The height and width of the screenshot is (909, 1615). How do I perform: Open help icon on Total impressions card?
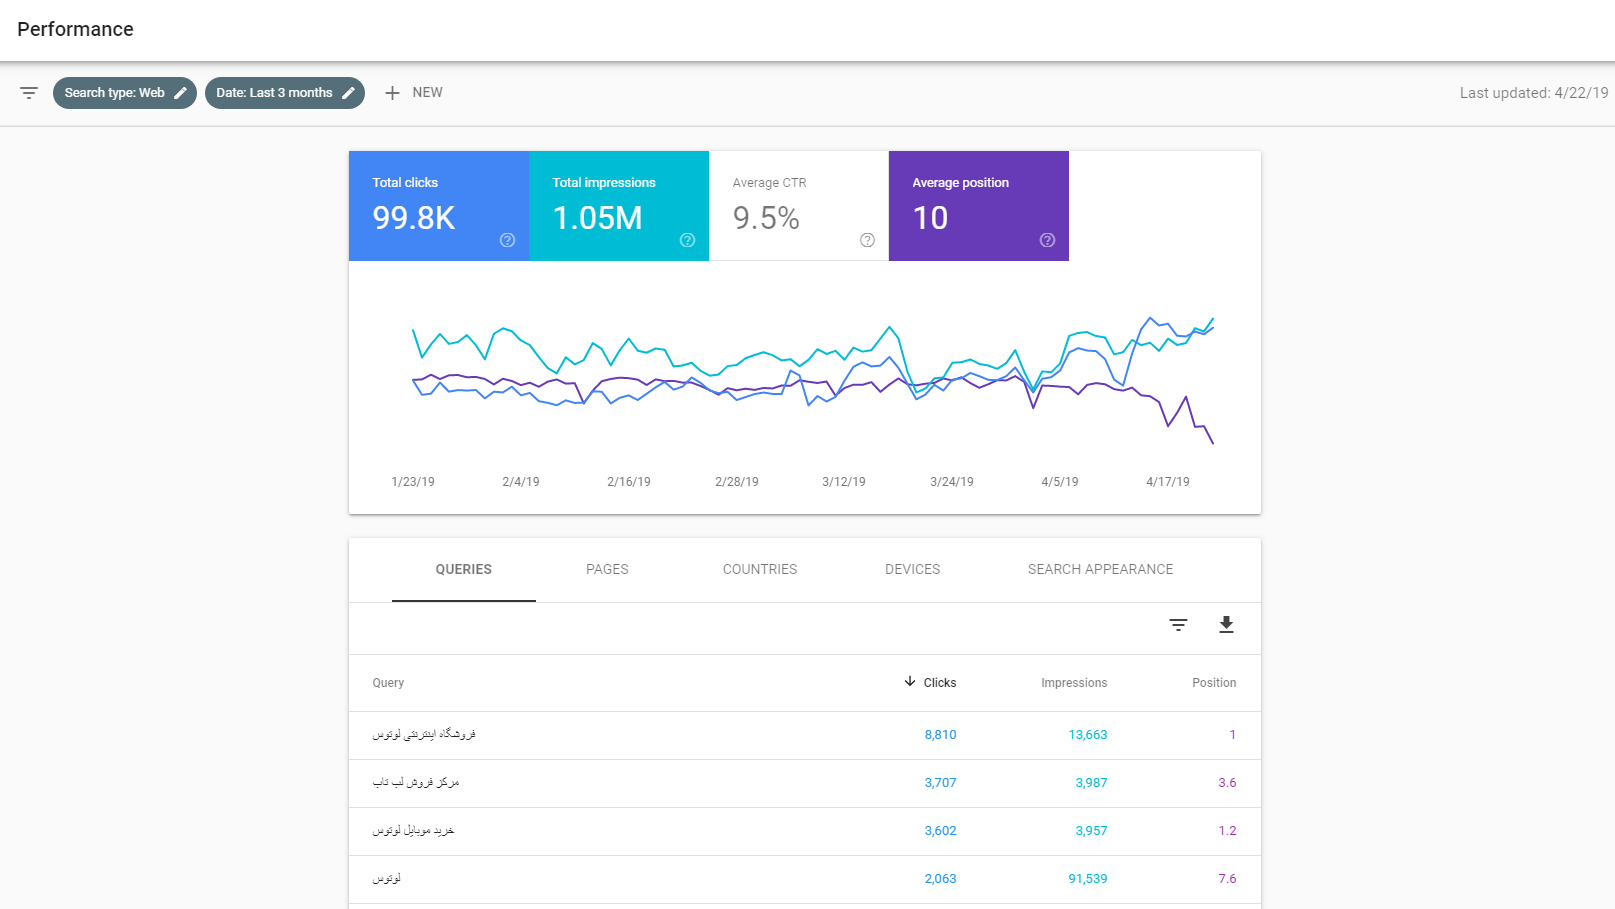[687, 240]
